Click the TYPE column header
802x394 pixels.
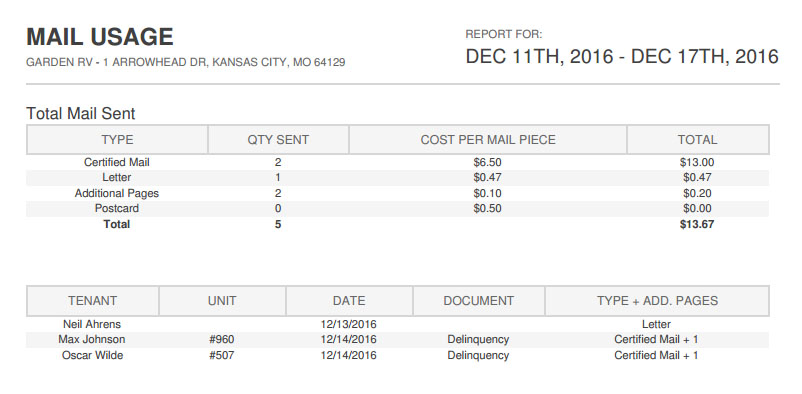tap(117, 140)
